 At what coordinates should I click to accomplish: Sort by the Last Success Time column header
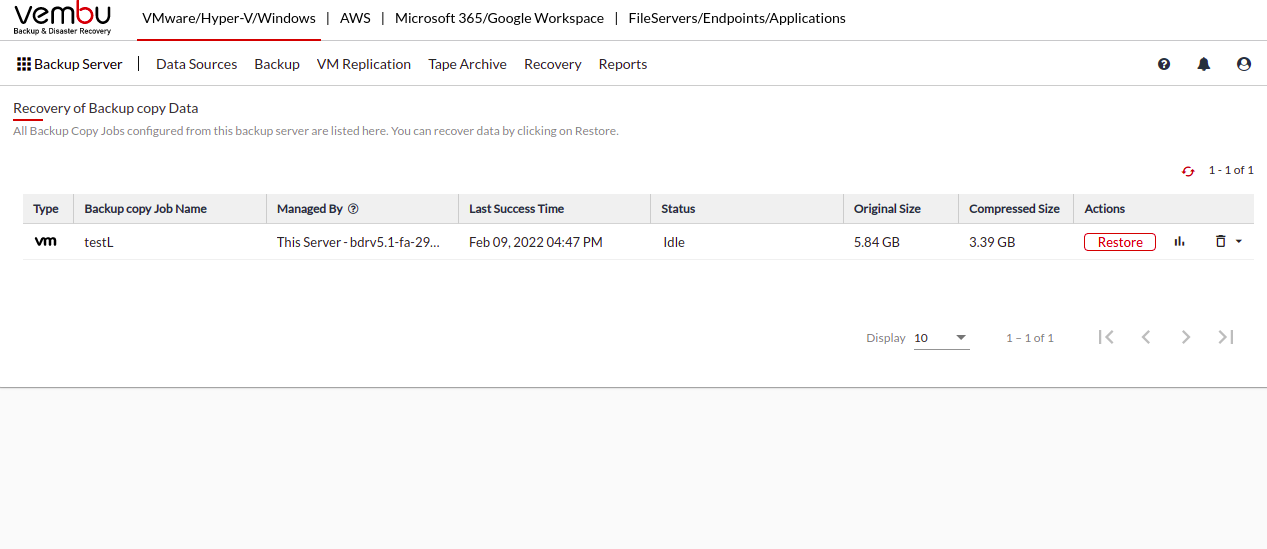pos(516,209)
